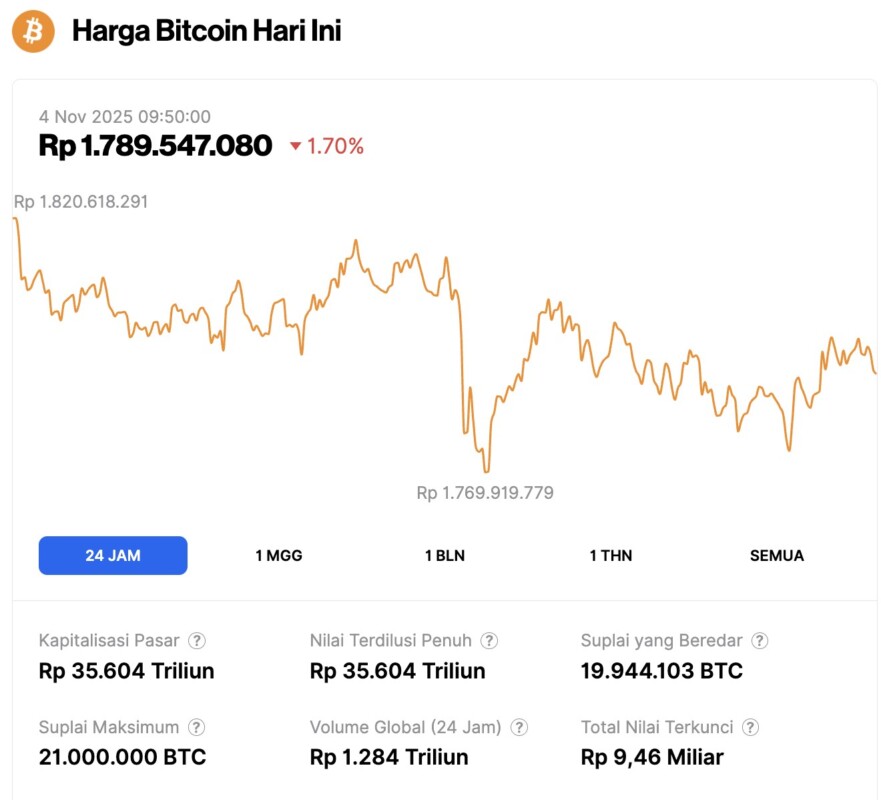Click the lowest dip on the price chart
The image size is (881, 800).
click(486, 471)
